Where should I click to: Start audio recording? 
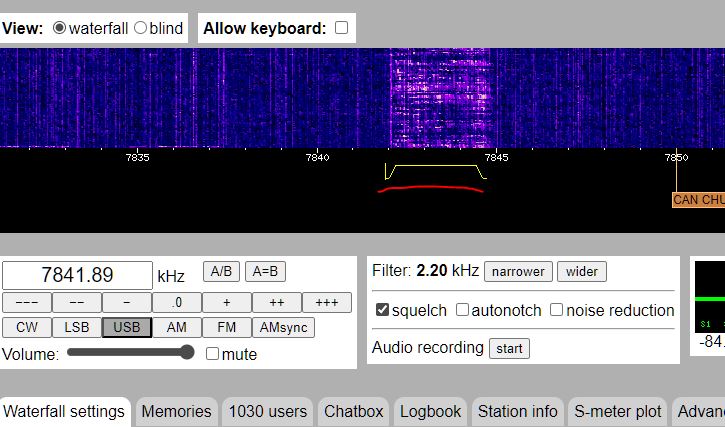coord(510,348)
